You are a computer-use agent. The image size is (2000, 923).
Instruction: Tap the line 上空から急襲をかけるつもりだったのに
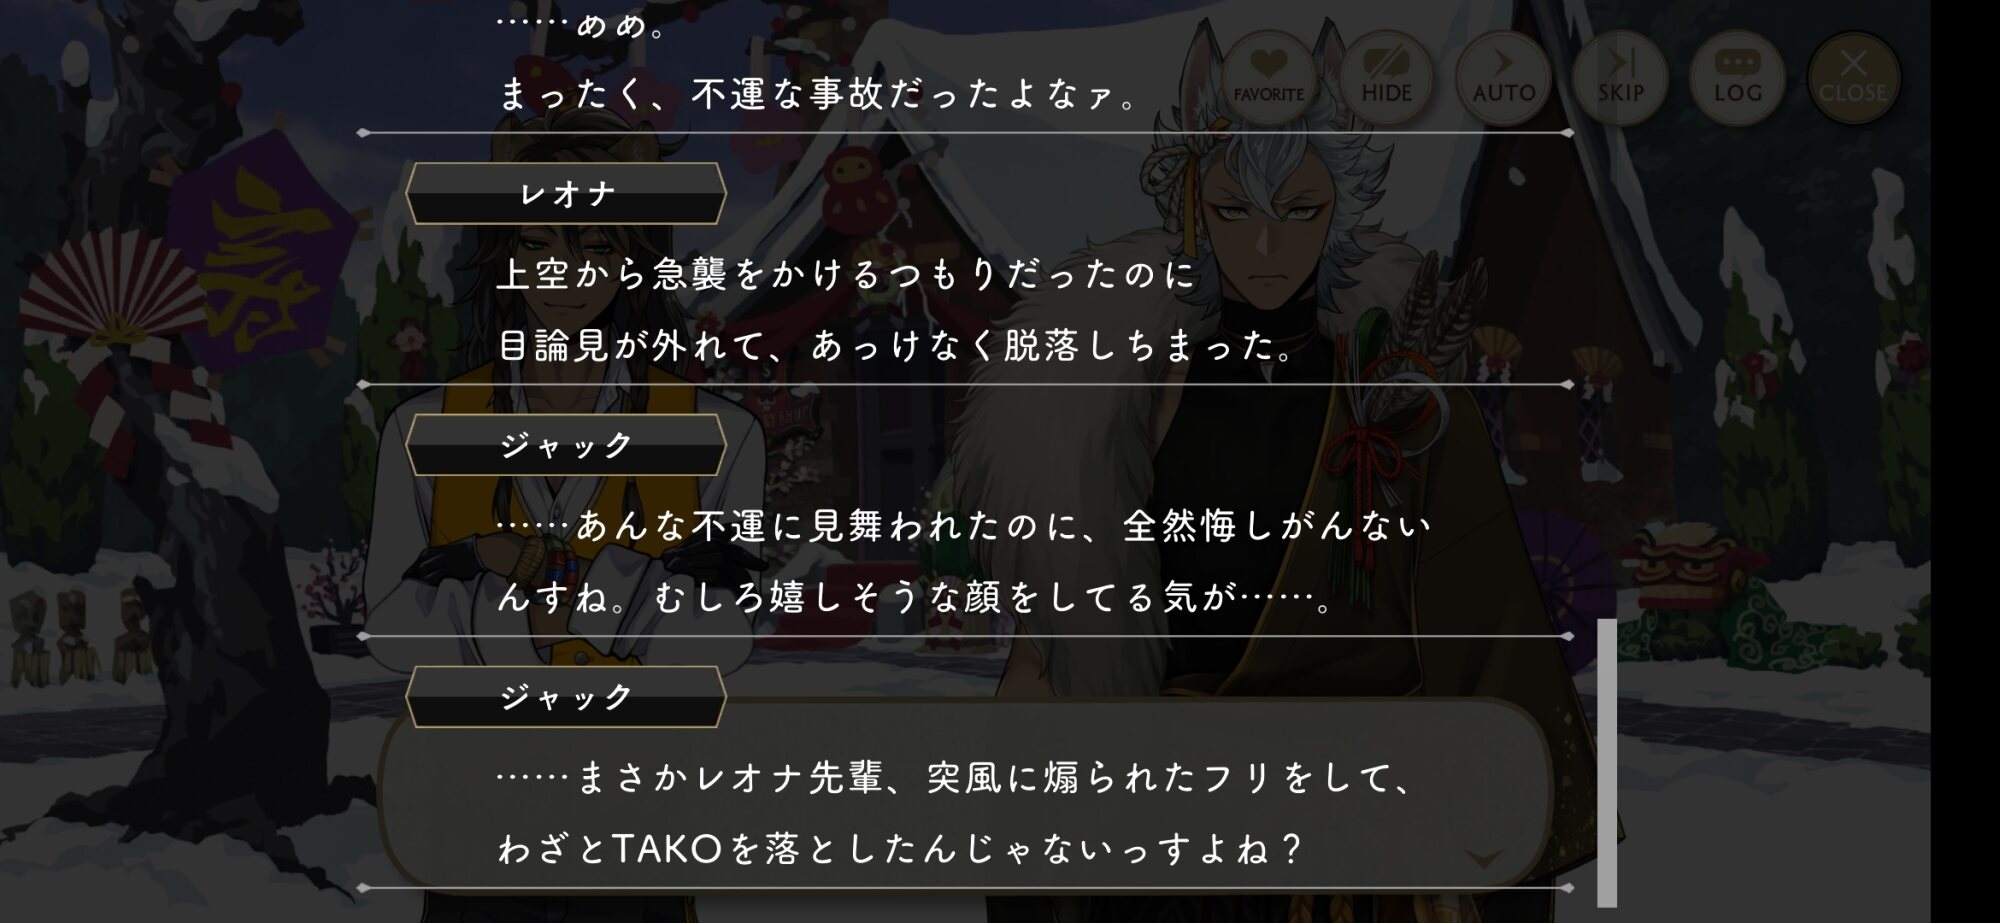click(x=846, y=274)
